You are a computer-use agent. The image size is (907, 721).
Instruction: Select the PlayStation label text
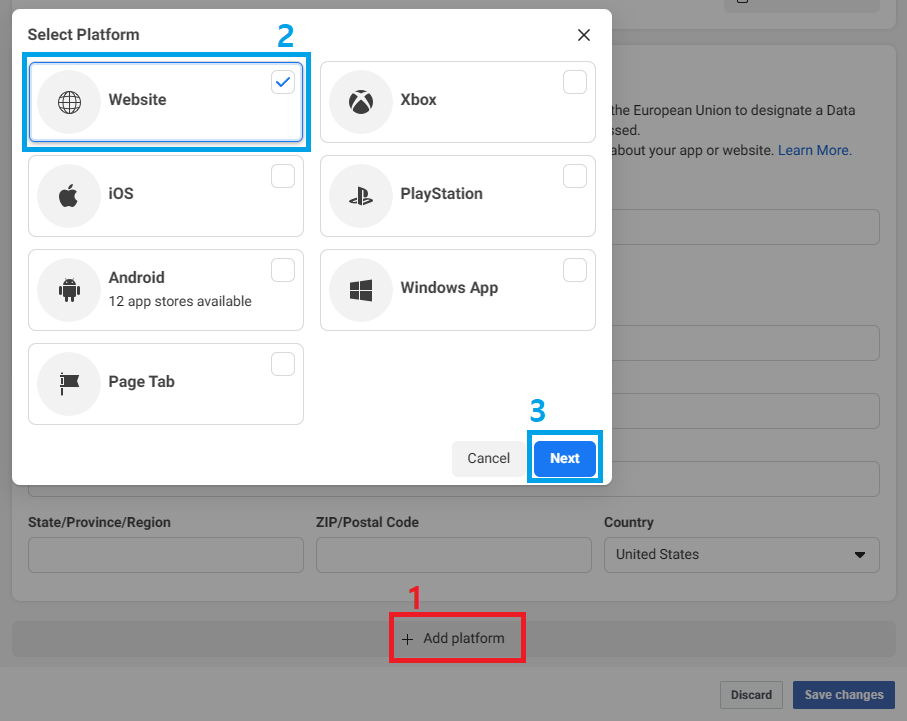[441, 194]
